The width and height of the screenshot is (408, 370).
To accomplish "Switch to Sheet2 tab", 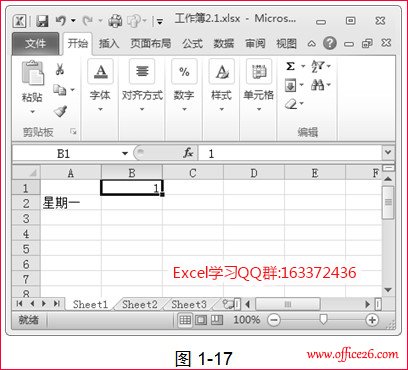I will (x=139, y=304).
